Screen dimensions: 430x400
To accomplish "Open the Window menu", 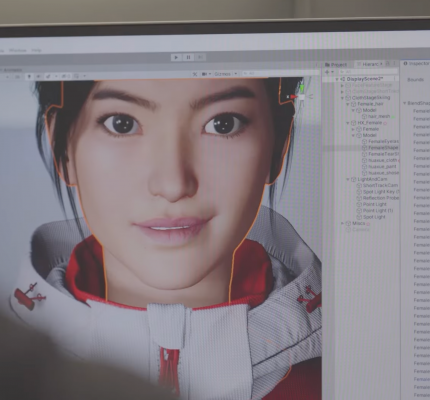I will click(x=17, y=50).
